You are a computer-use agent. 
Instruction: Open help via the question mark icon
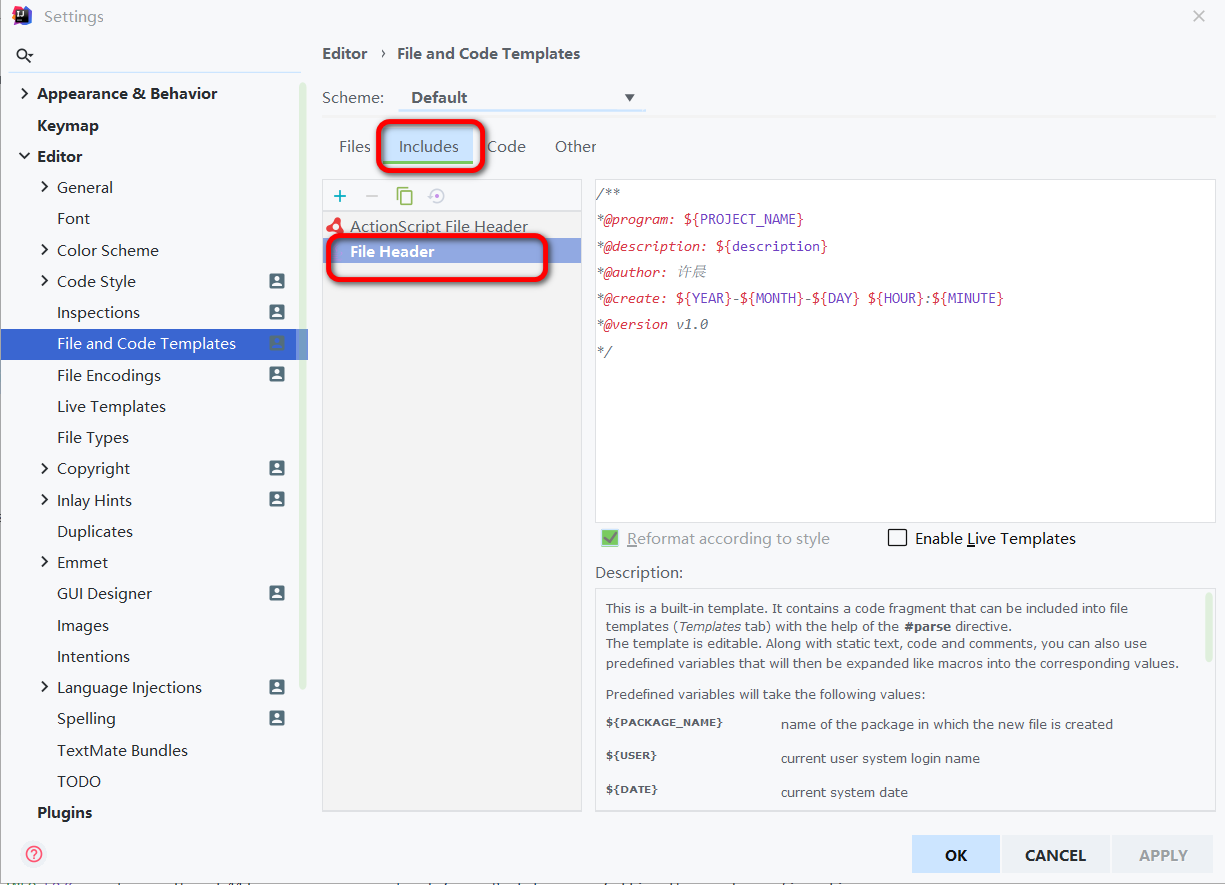coord(34,854)
